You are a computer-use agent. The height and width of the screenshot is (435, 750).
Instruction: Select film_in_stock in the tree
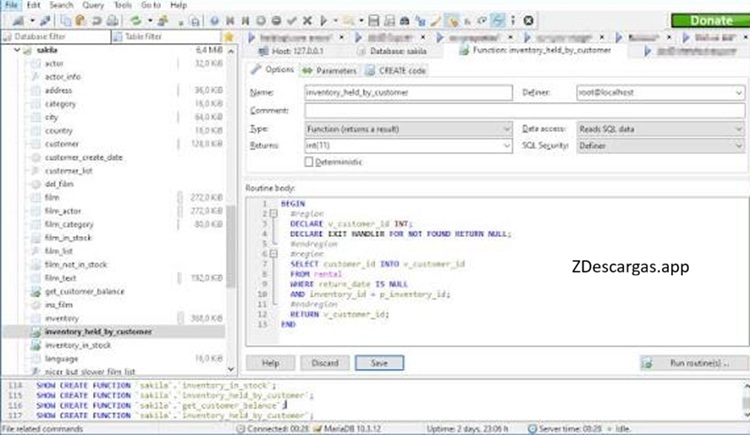(x=67, y=238)
